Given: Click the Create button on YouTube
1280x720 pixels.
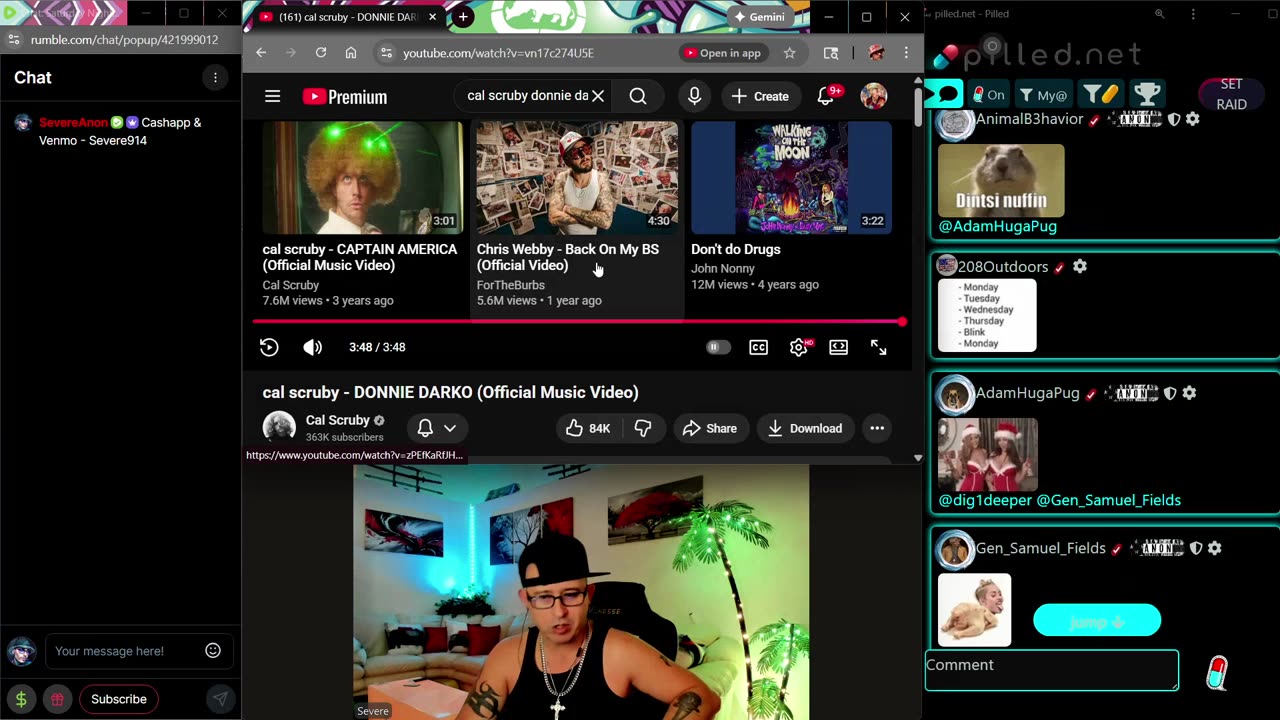Looking at the screenshot, I should (x=760, y=96).
